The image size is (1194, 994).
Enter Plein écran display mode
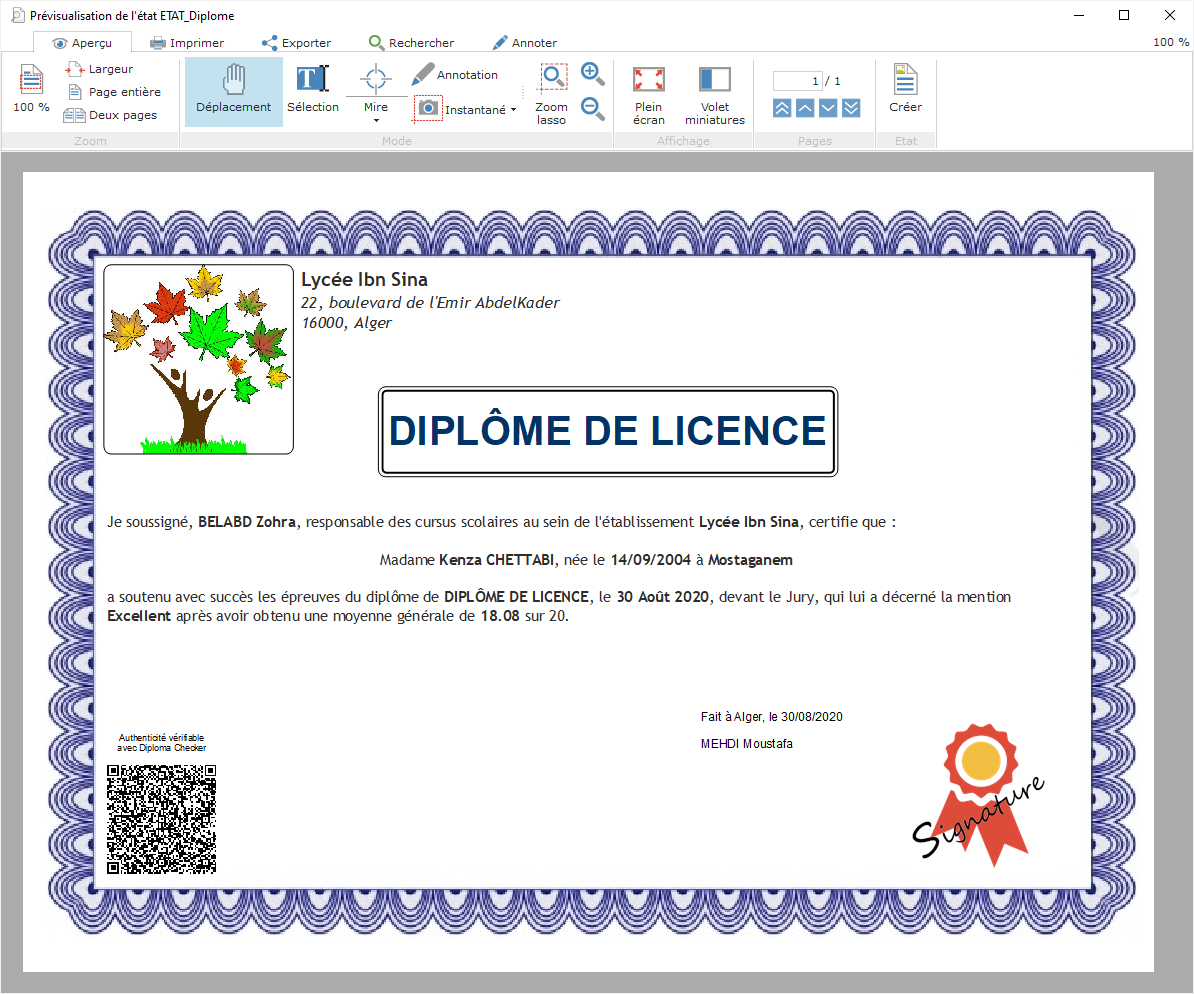pos(648,95)
